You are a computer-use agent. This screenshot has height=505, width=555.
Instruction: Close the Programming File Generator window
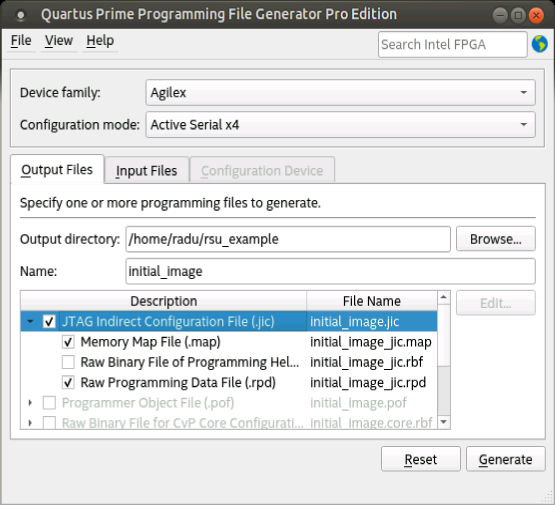tap(536, 15)
